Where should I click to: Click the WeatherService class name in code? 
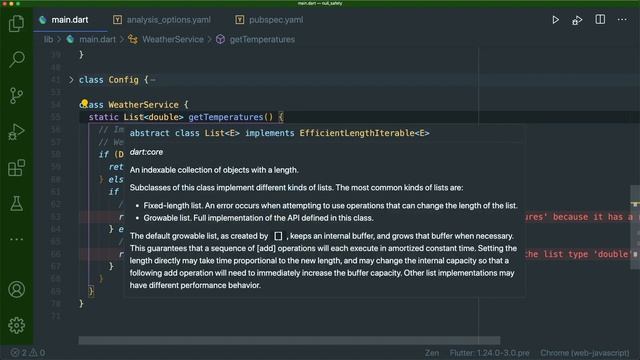143,105
